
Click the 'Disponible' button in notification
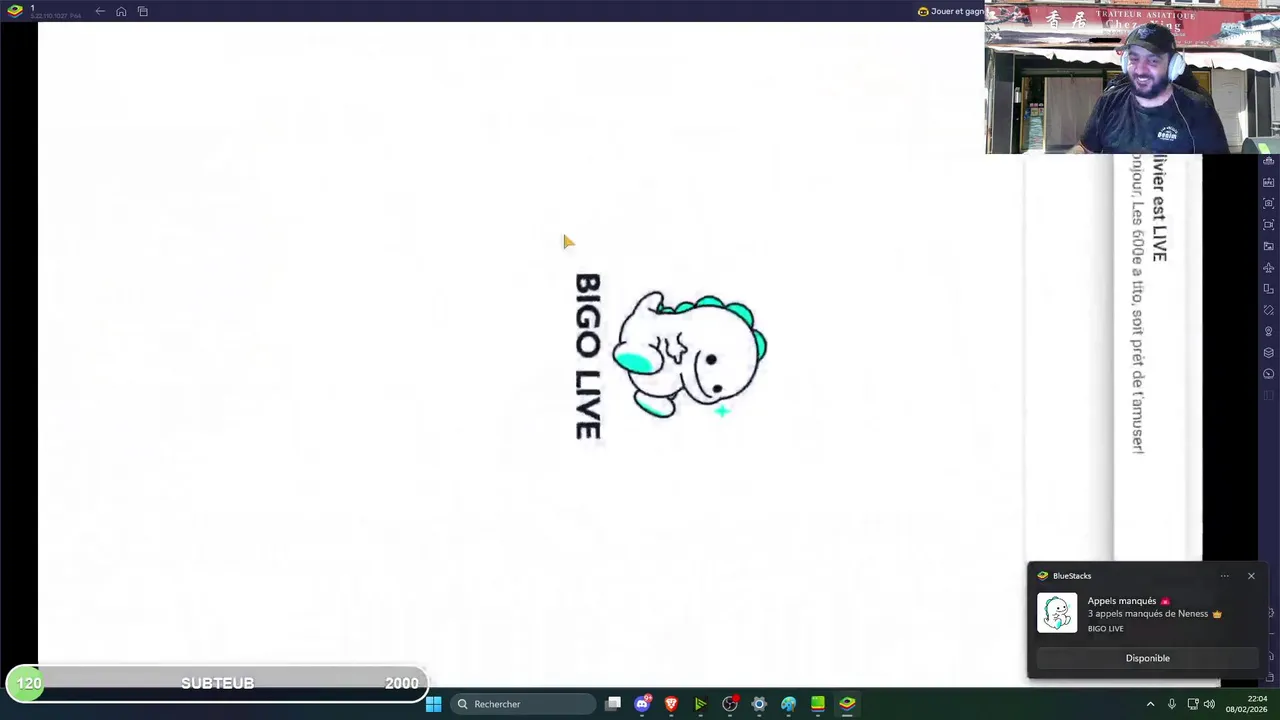1147,658
